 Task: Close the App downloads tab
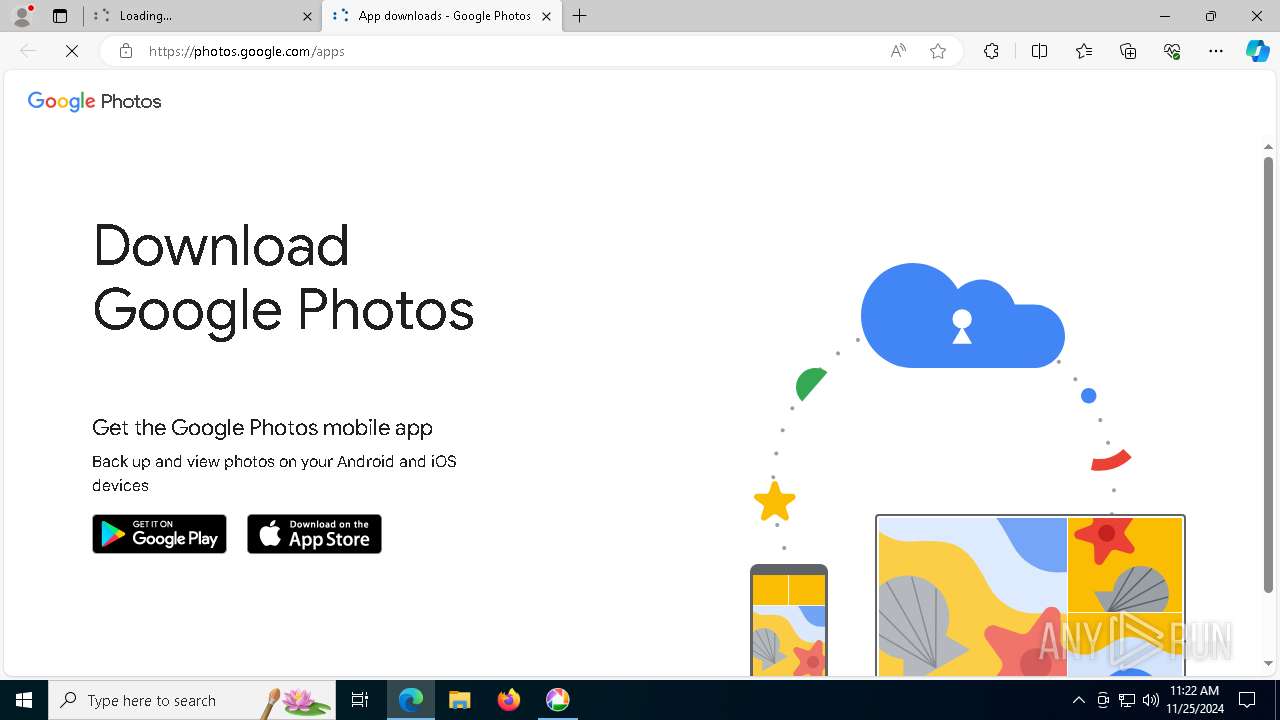pos(546,16)
